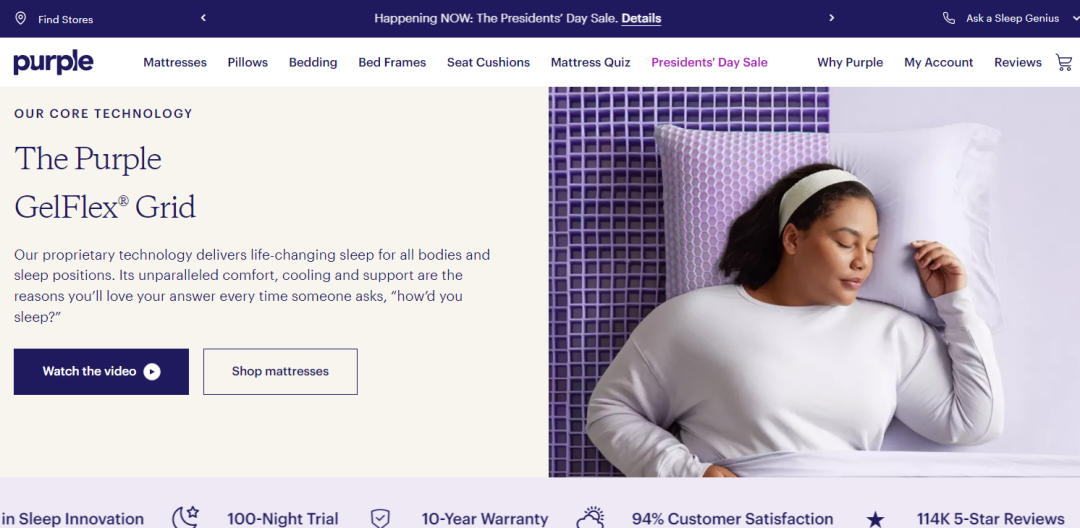1080x528 pixels.
Task: Show previous announcement with the left arrow
Action: [203, 18]
